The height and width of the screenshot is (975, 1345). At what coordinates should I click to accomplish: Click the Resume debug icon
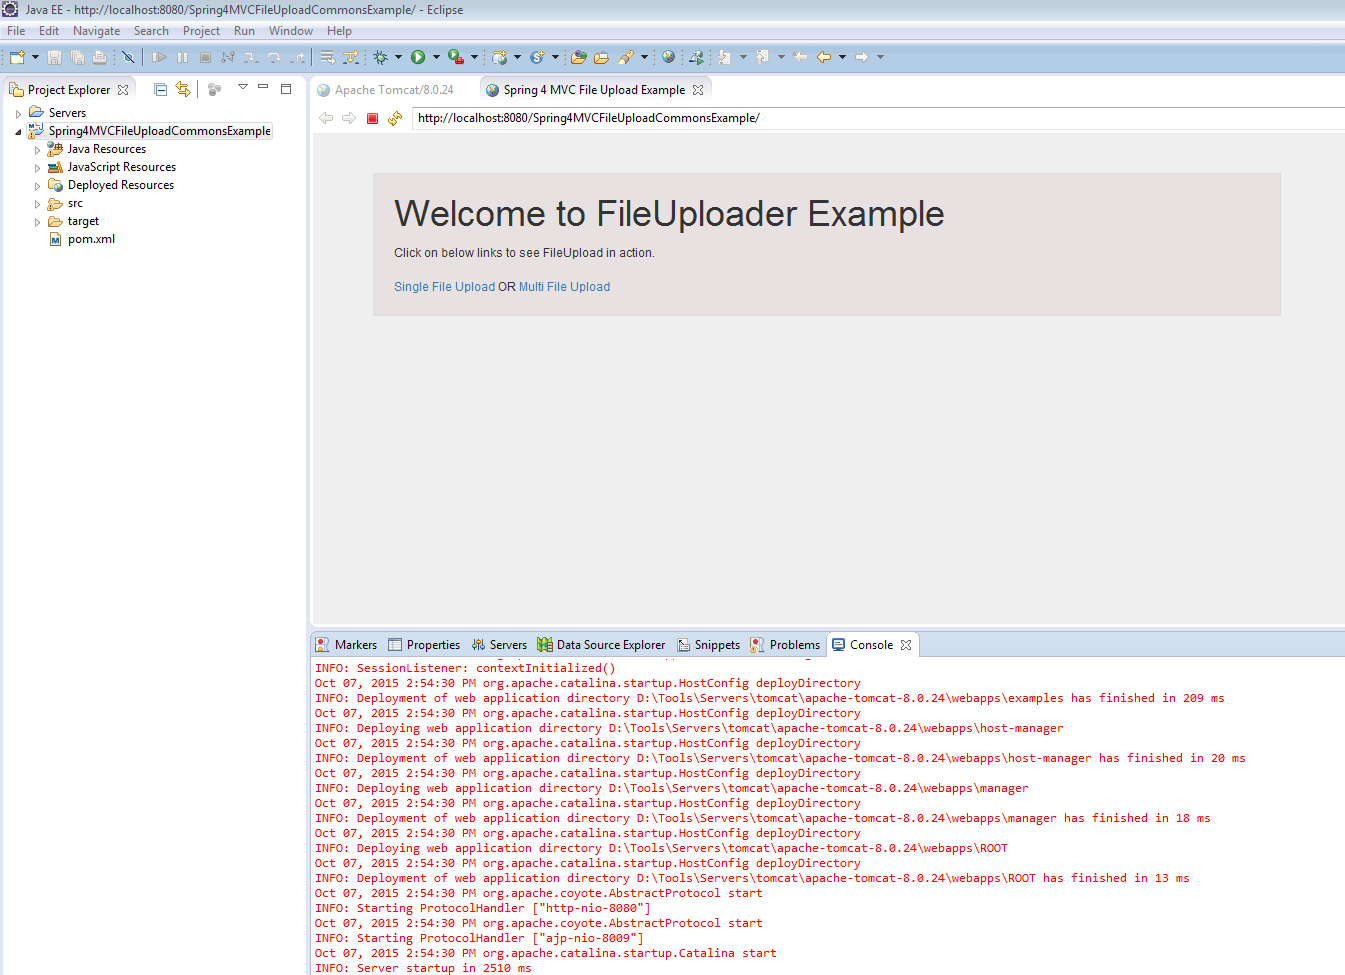(x=159, y=57)
